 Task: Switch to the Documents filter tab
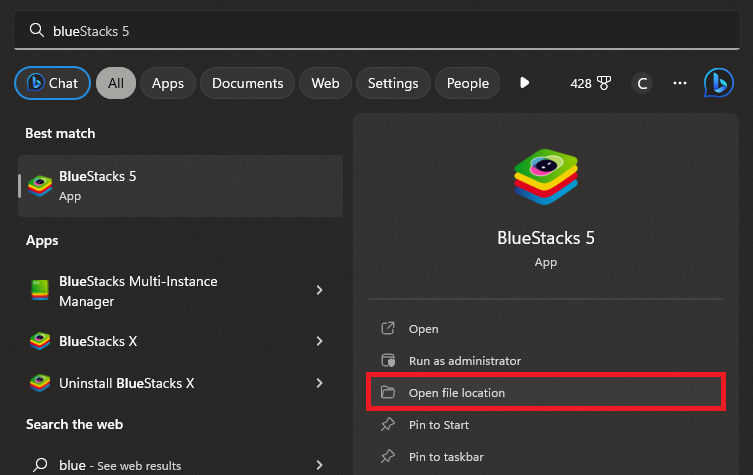pyautogui.click(x=247, y=83)
